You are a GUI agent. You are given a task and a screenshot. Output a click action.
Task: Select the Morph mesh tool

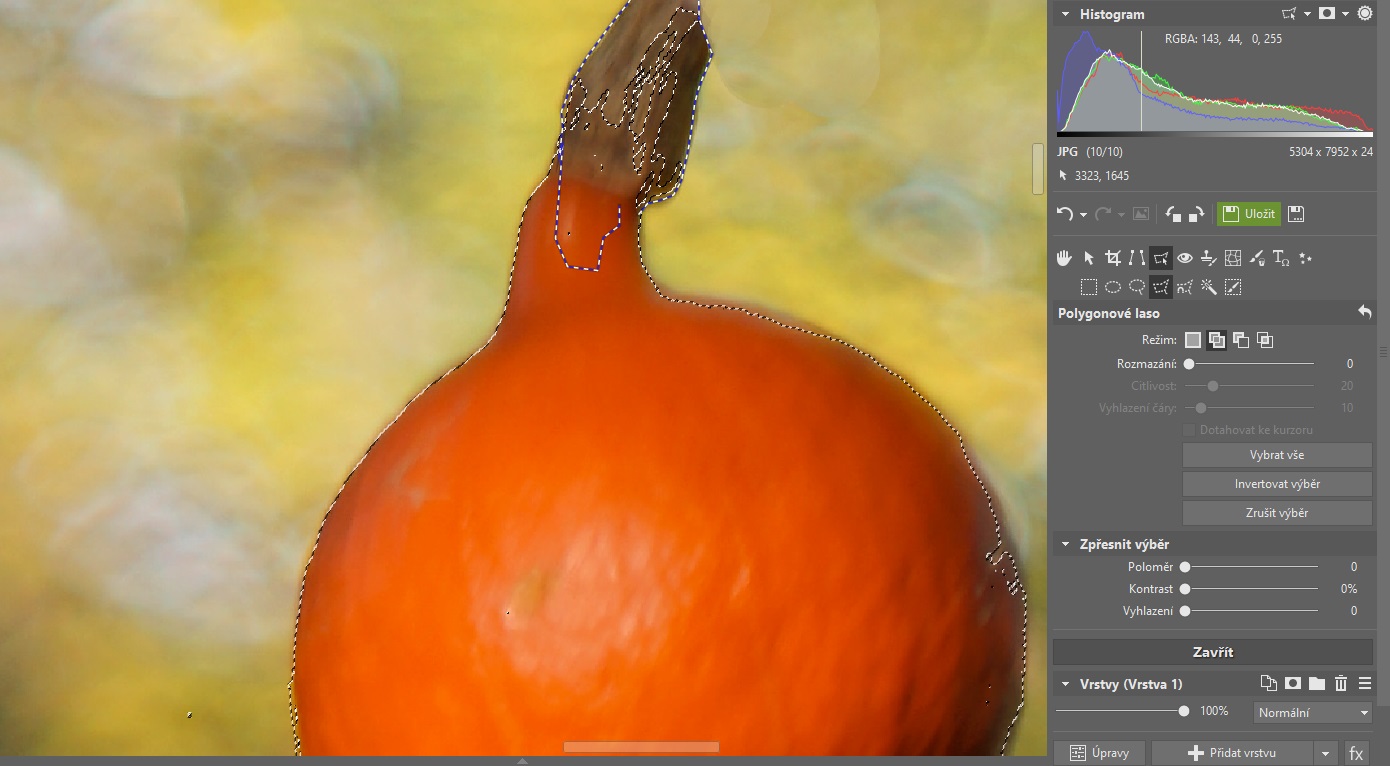[1233, 258]
